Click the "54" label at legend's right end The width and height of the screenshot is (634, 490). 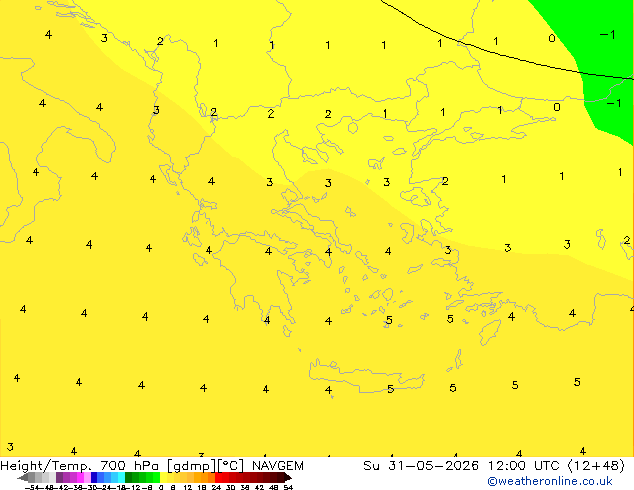[x=288, y=488]
